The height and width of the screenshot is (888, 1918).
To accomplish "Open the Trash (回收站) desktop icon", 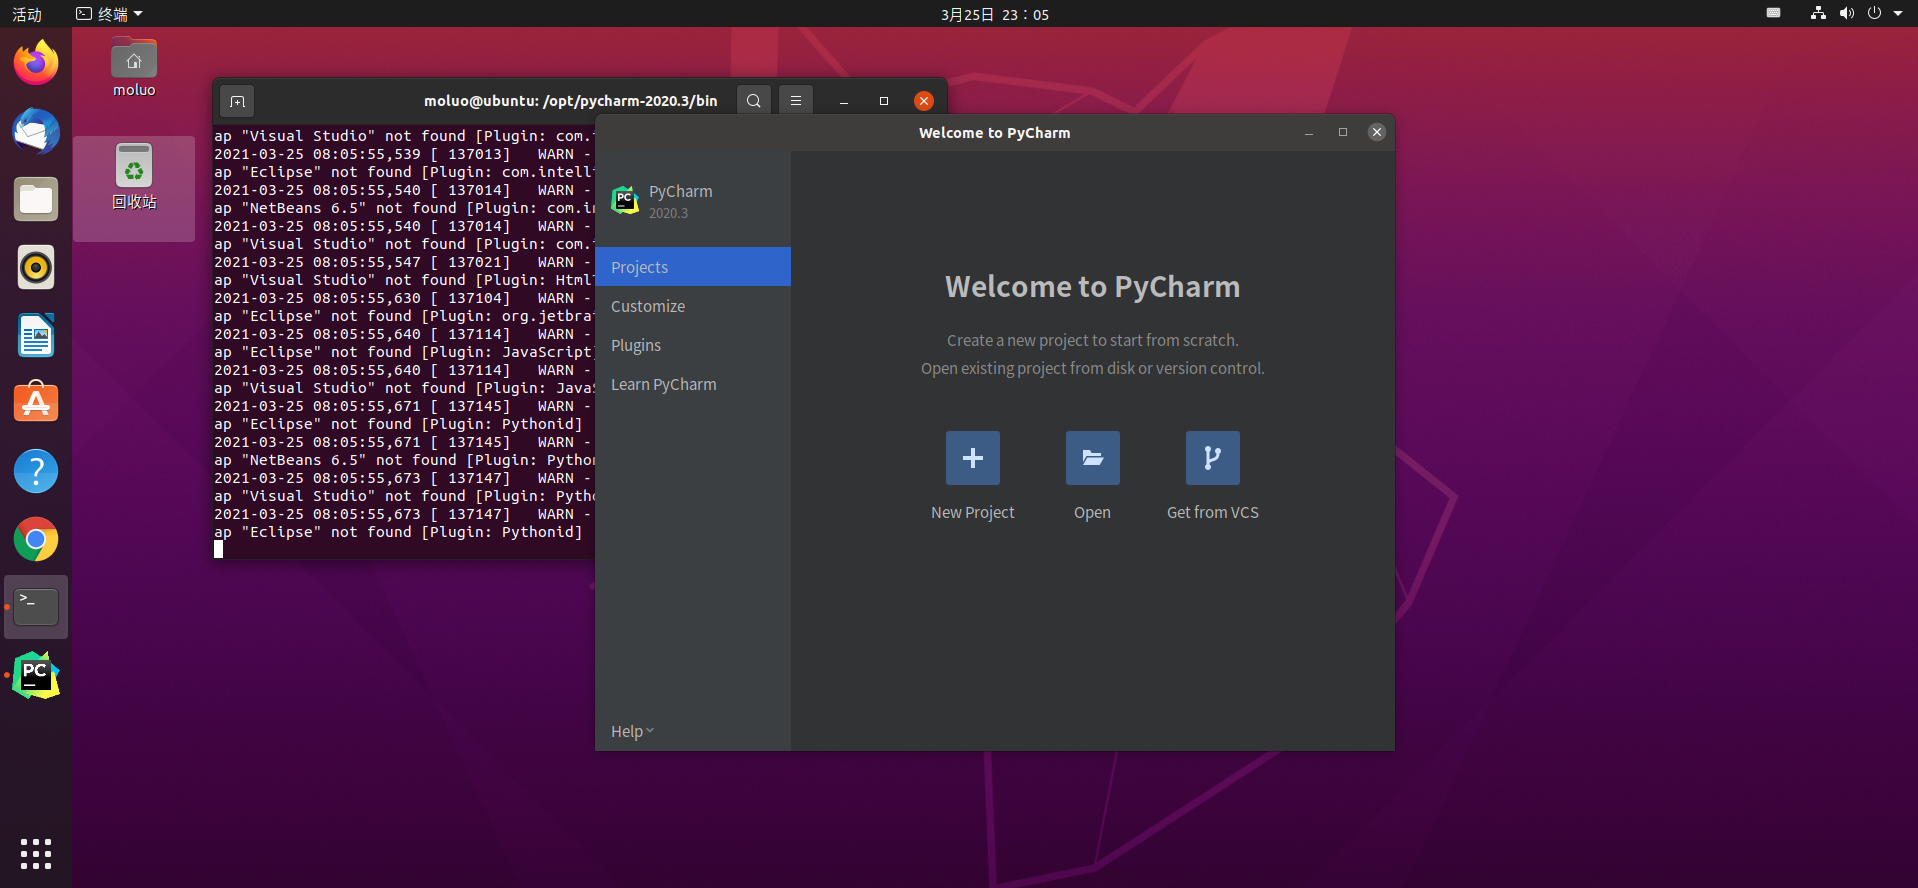I will 134,178.
